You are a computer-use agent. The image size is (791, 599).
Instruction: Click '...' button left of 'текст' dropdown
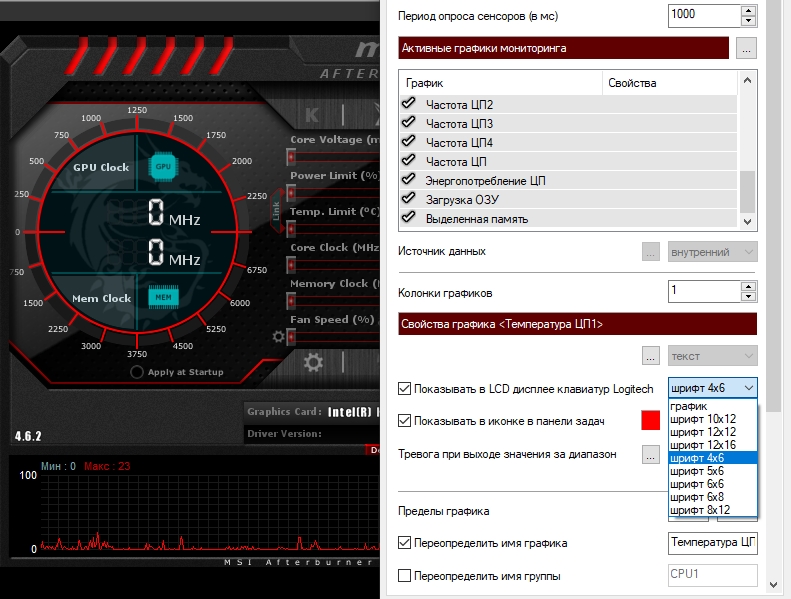[x=651, y=356]
